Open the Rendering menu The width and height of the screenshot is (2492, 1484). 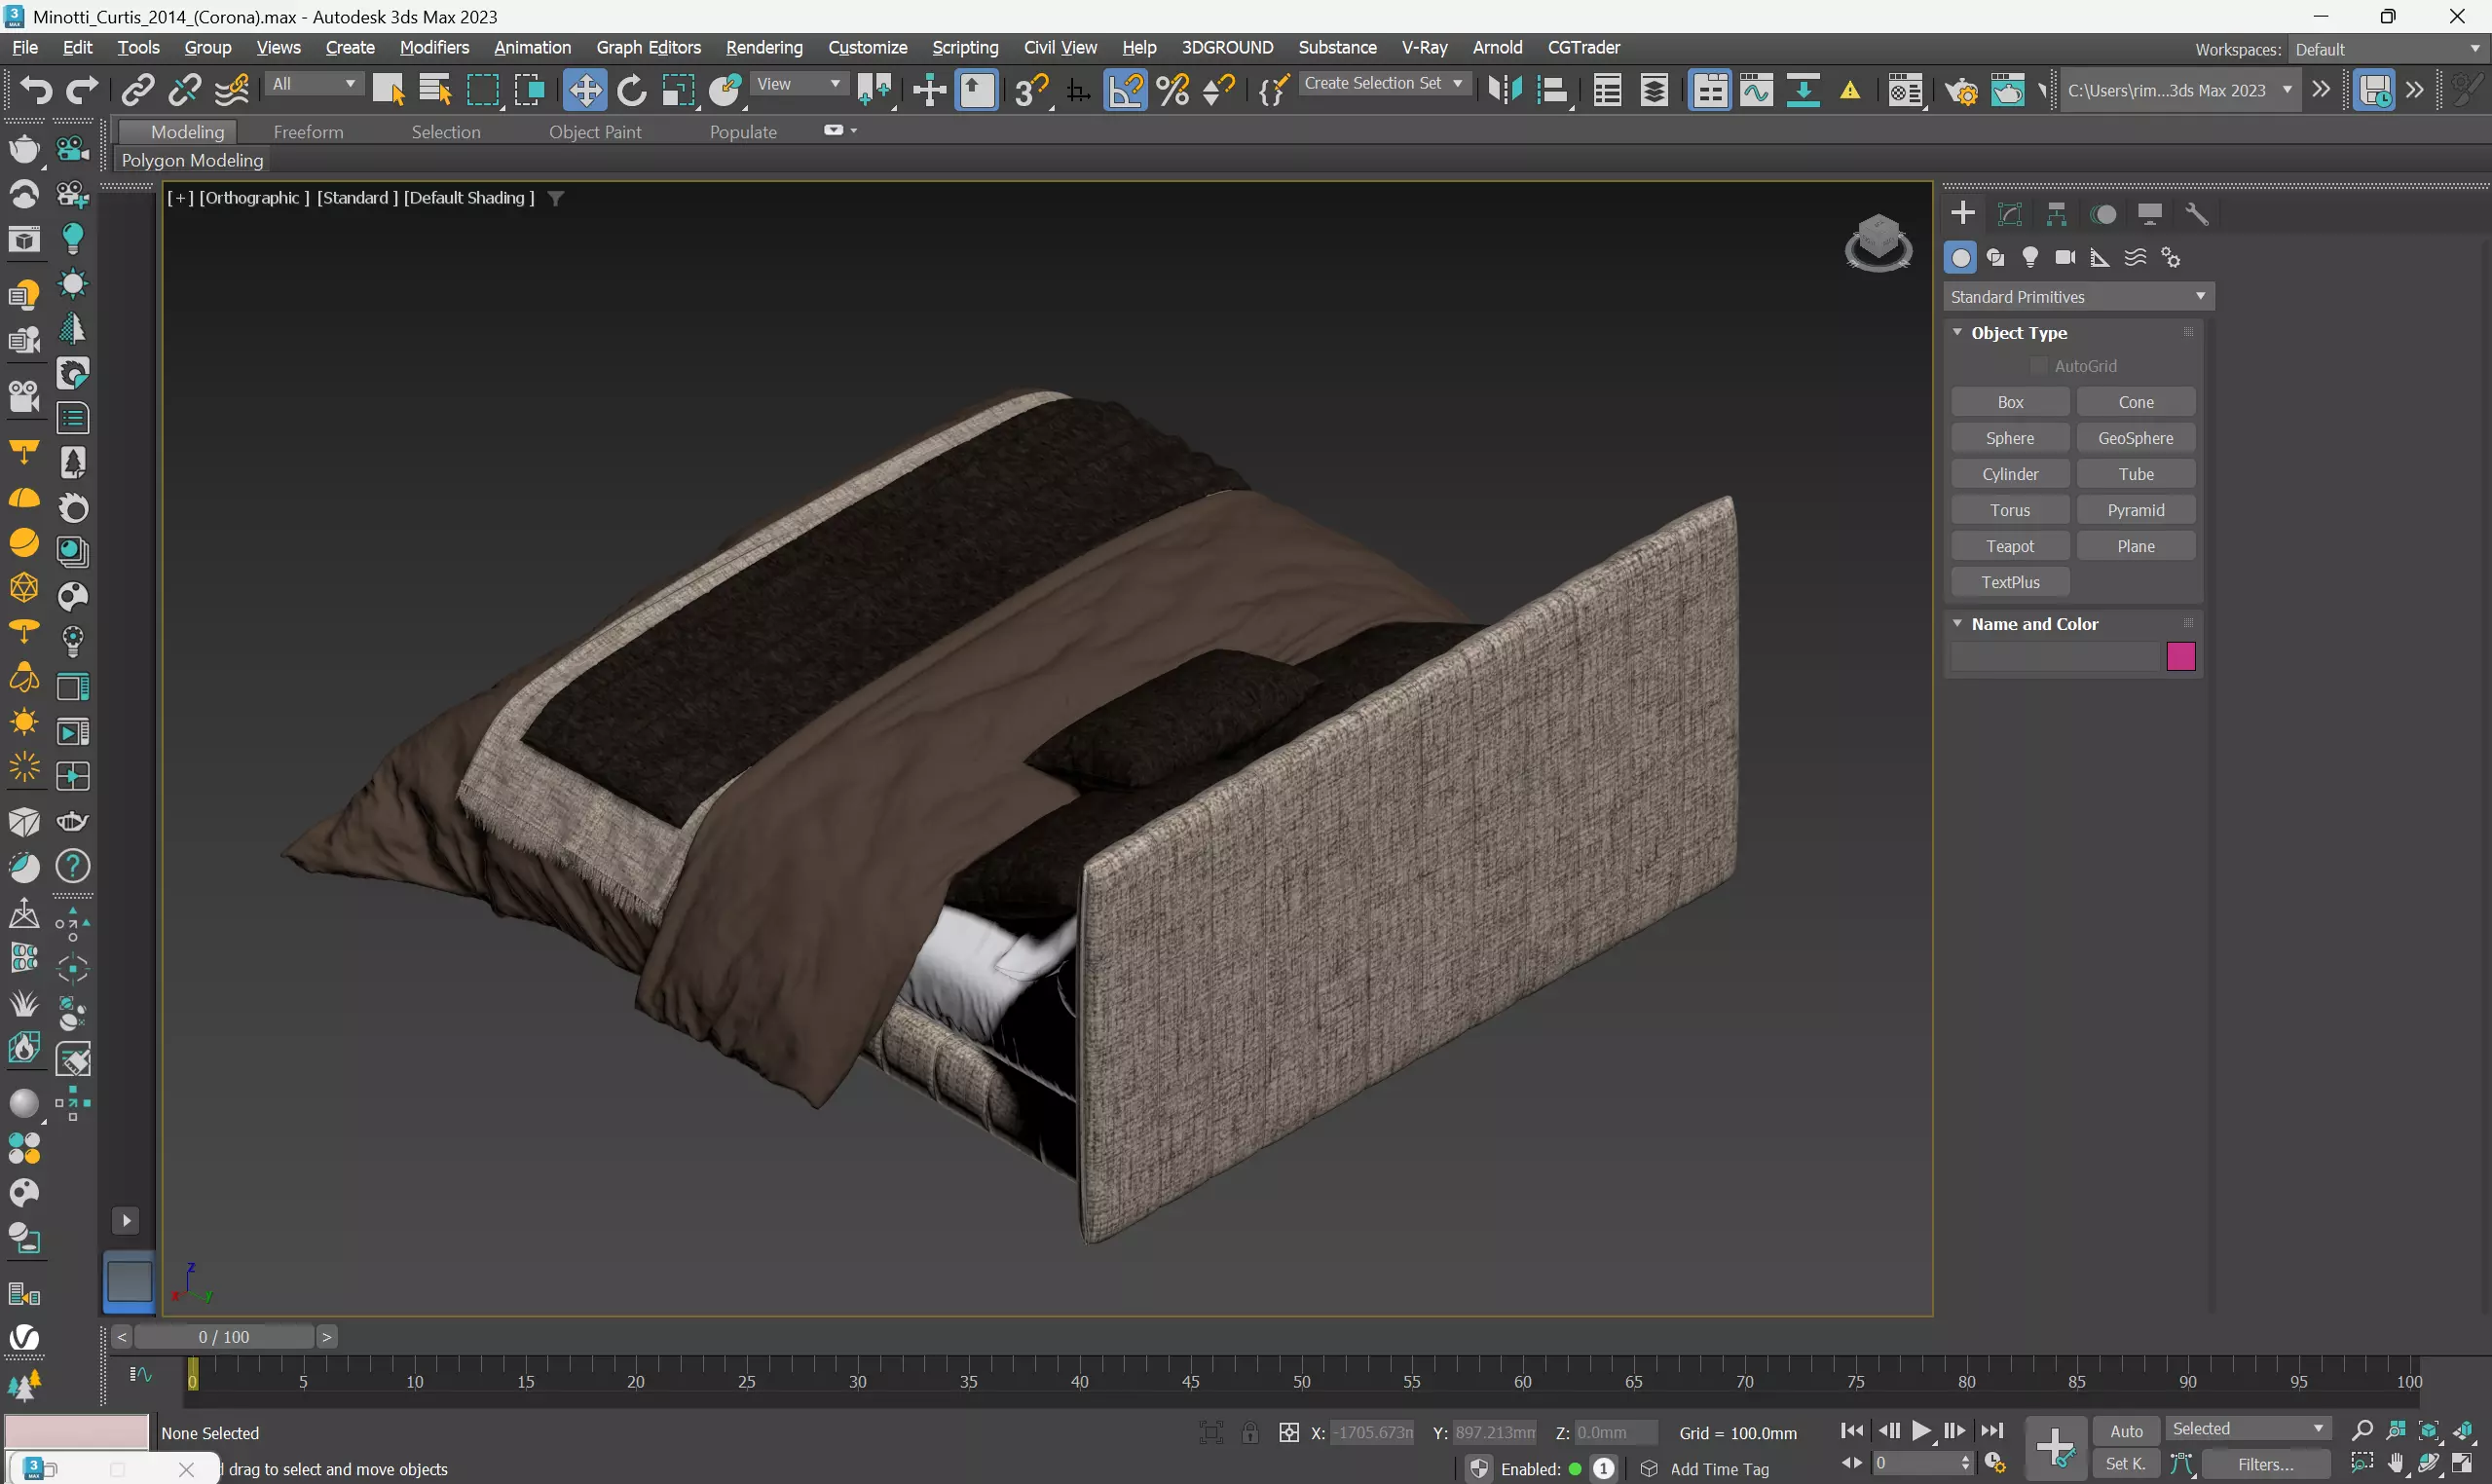click(x=764, y=47)
